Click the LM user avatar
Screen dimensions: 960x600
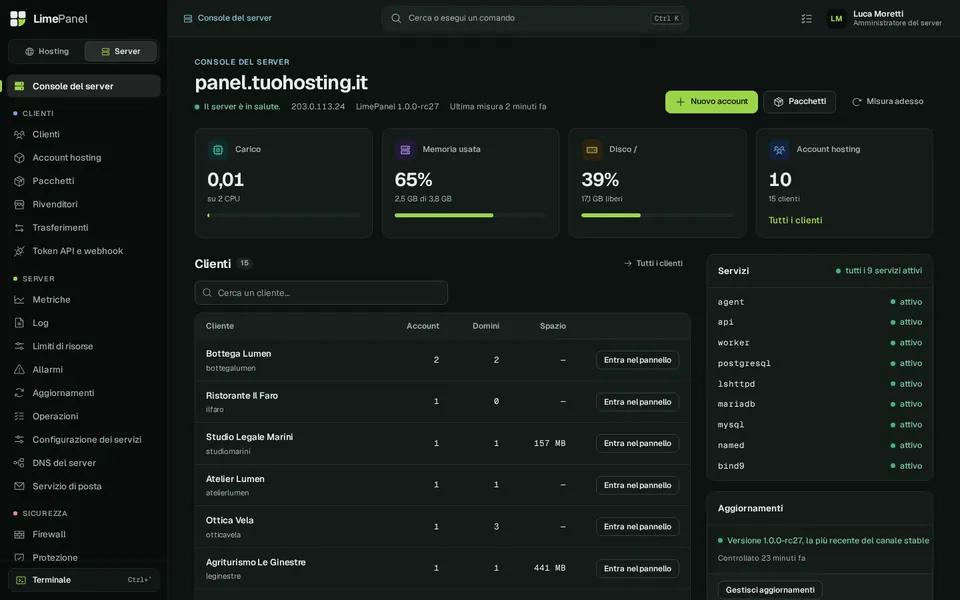click(836, 18)
